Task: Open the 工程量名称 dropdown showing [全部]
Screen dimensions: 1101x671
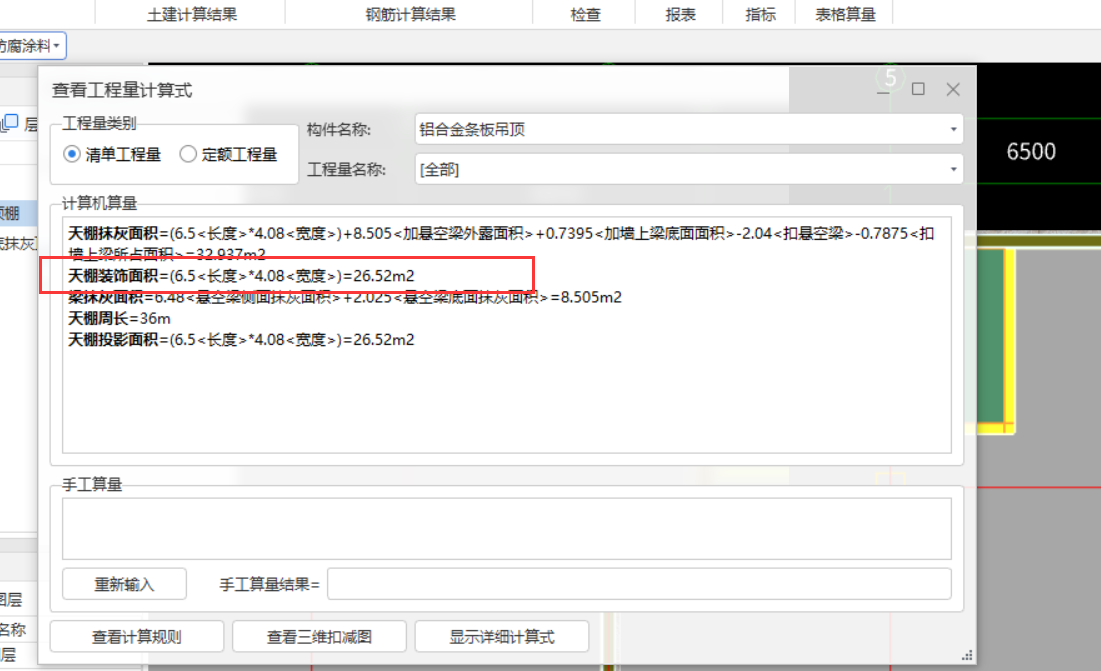Action: pos(688,169)
